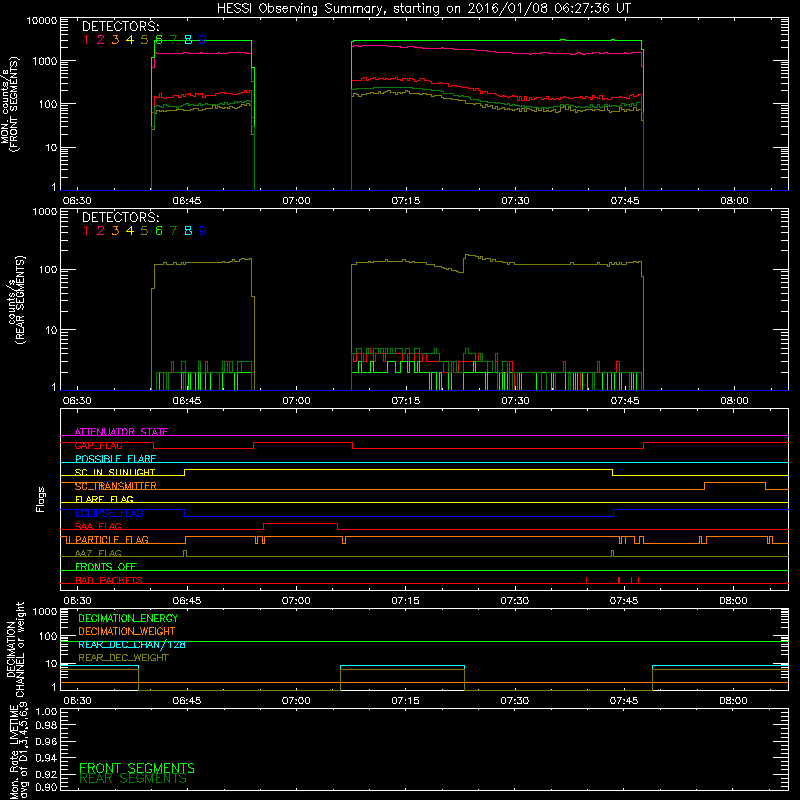This screenshot has width=800, height=800.
Task: Select the SC_IN_SUNLIGHT label
Action: [115, 472]
